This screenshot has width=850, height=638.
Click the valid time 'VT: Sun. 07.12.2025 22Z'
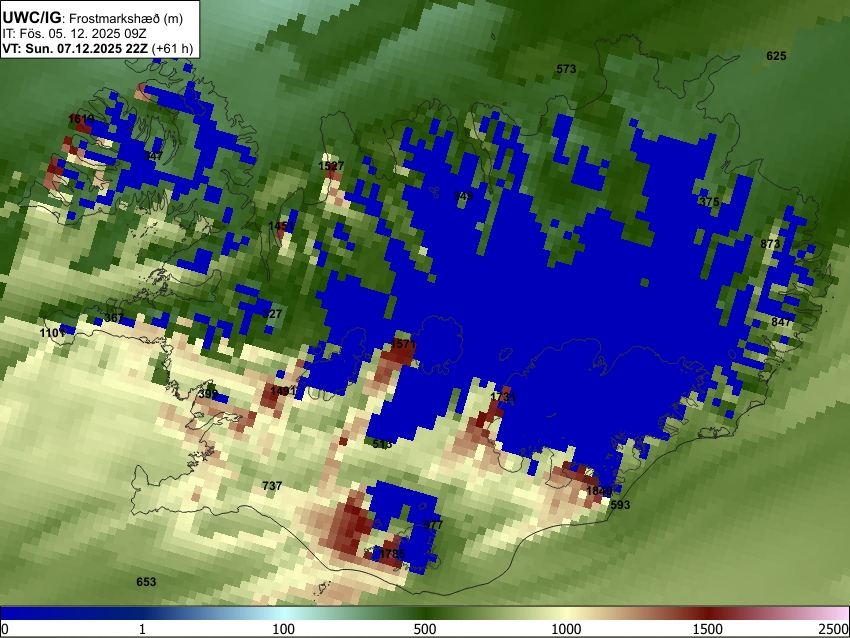pos(75,48)
